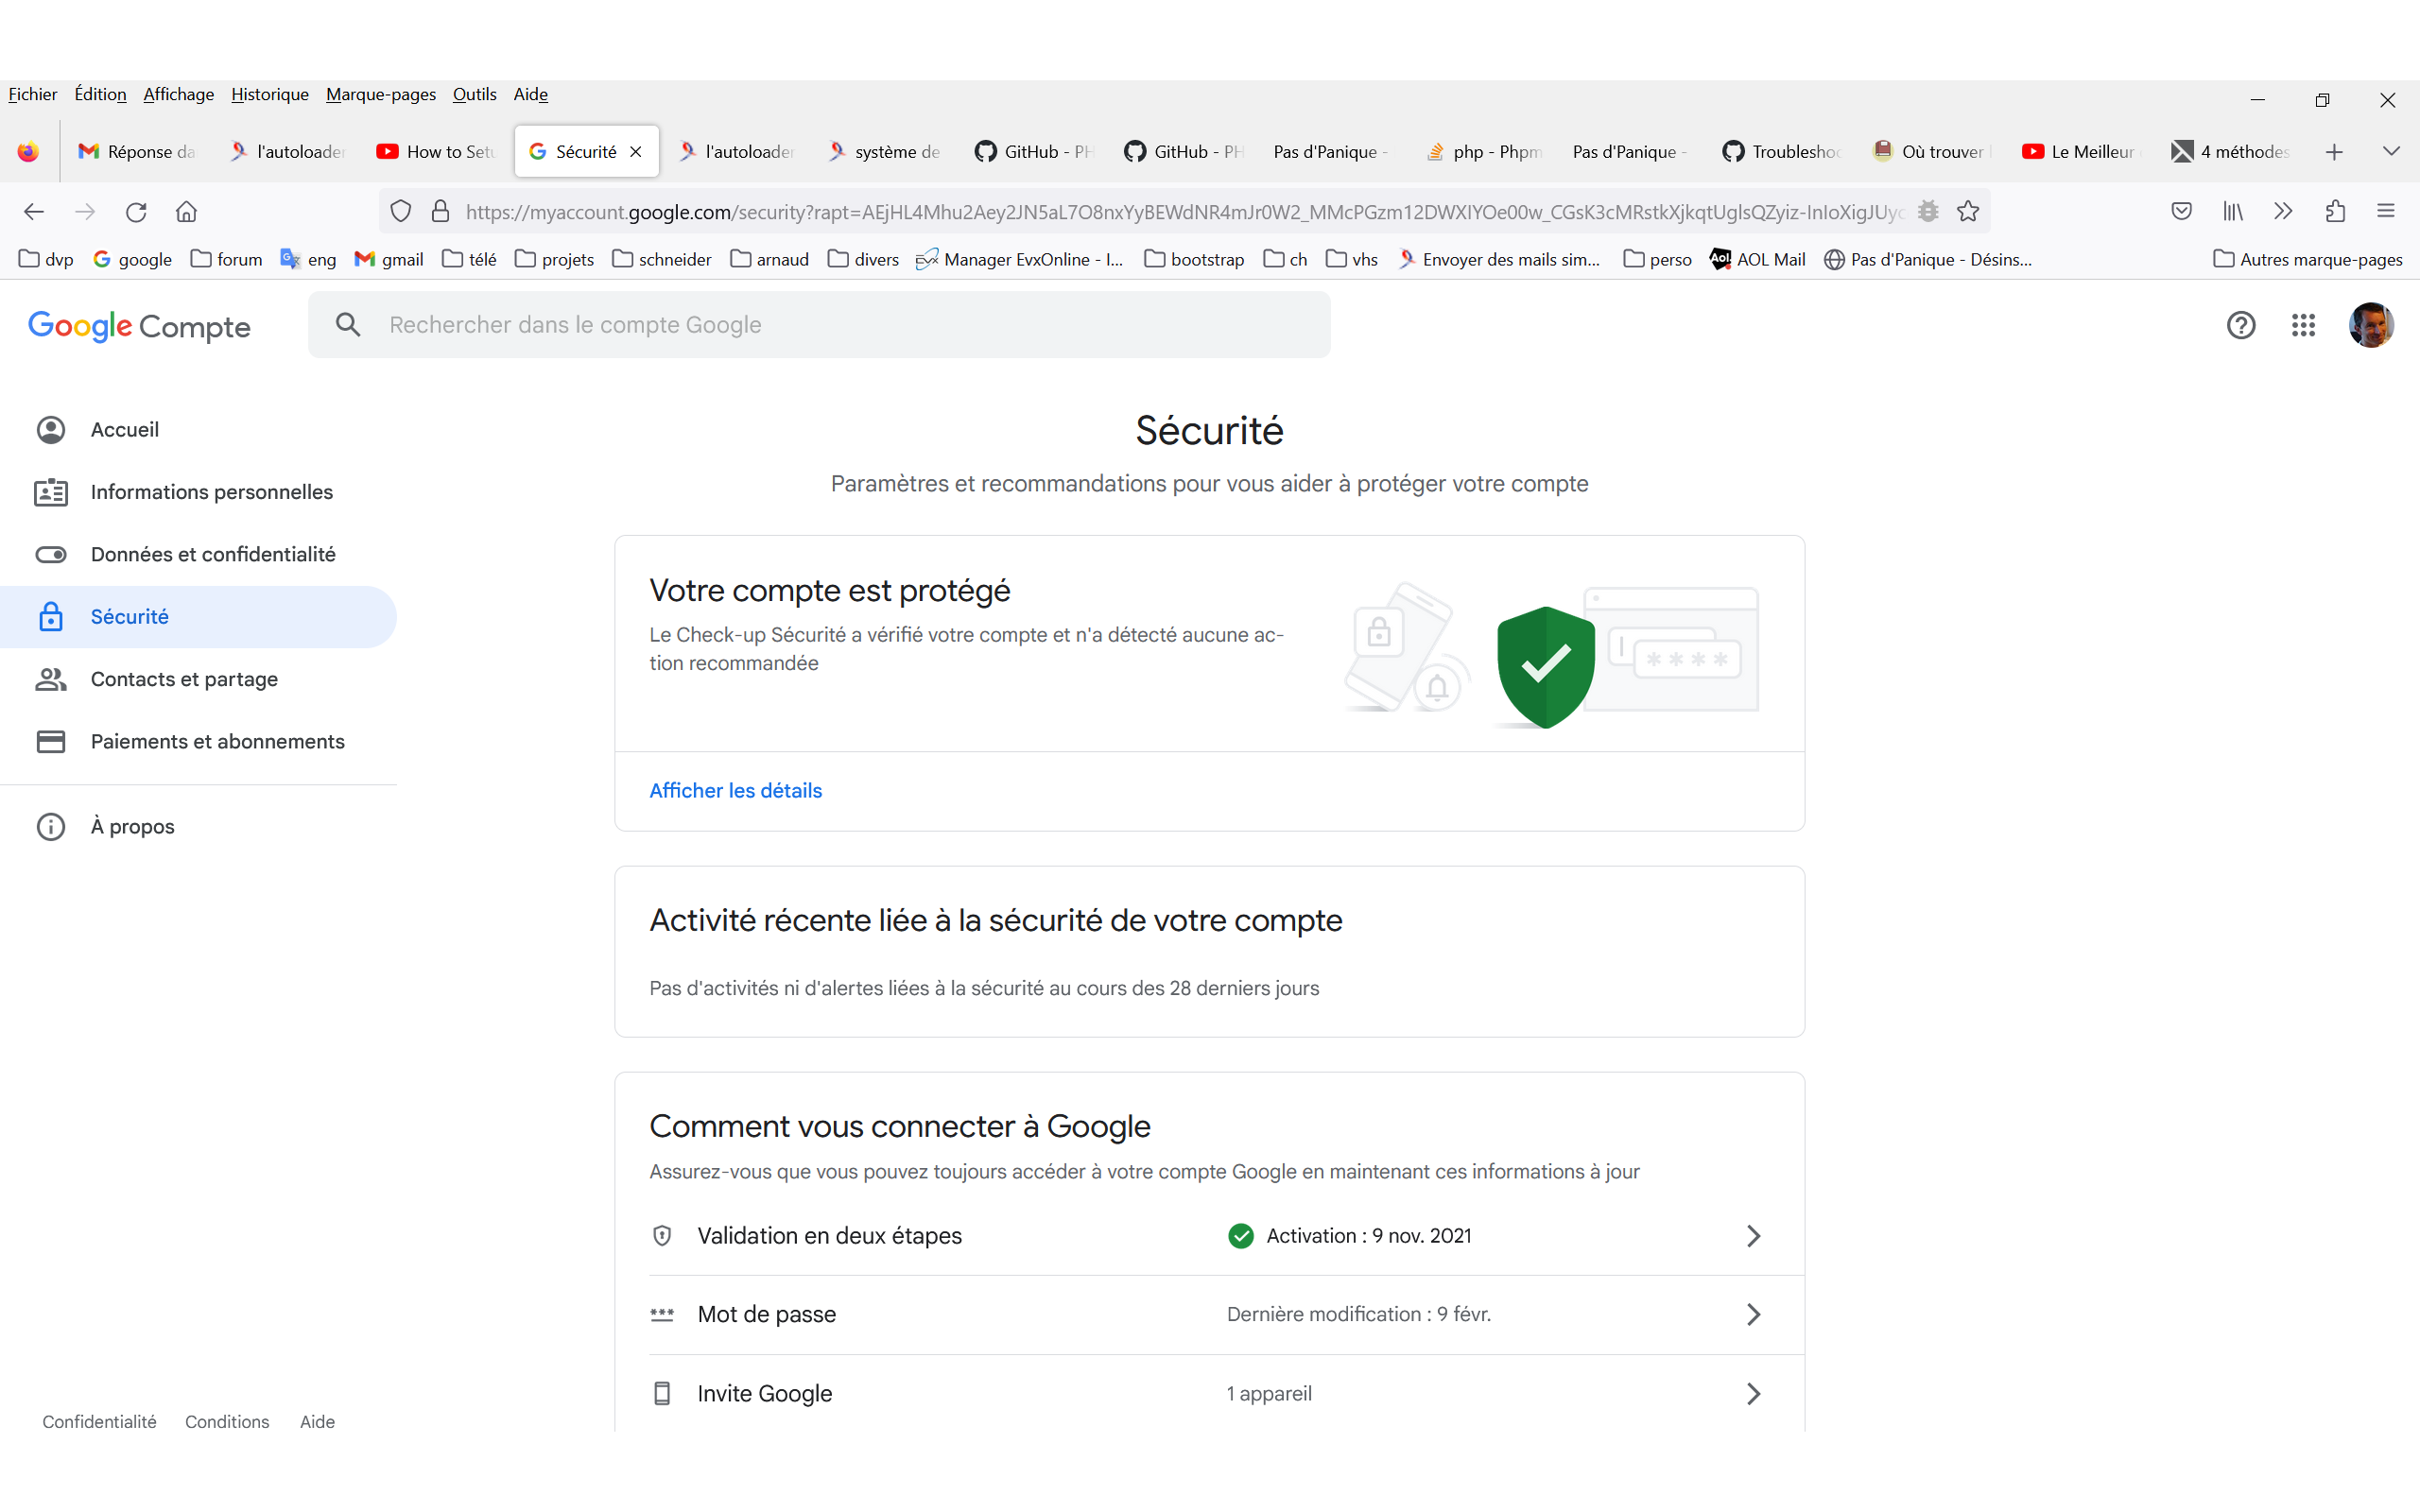Open Conditions footer link

pyautogui.click(x=227, y=1422)
